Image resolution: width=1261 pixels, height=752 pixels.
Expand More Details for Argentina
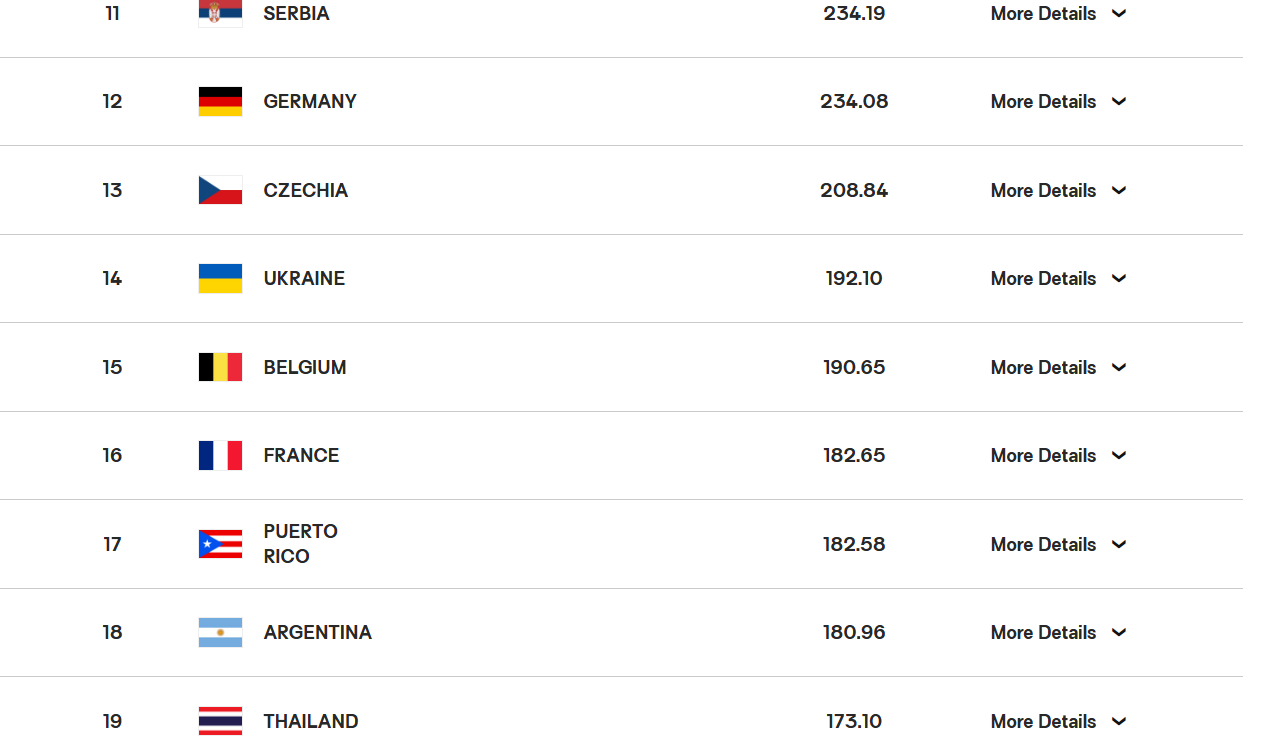click(x=1058, y=632)
